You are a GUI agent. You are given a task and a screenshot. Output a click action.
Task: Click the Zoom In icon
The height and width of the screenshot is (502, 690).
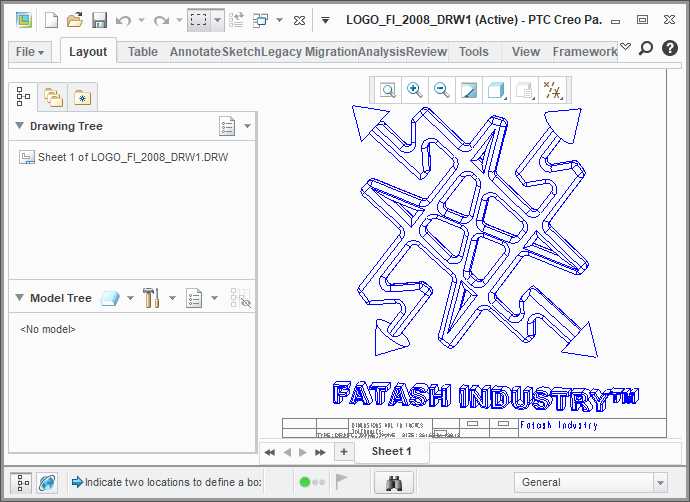tap(415, 90)
